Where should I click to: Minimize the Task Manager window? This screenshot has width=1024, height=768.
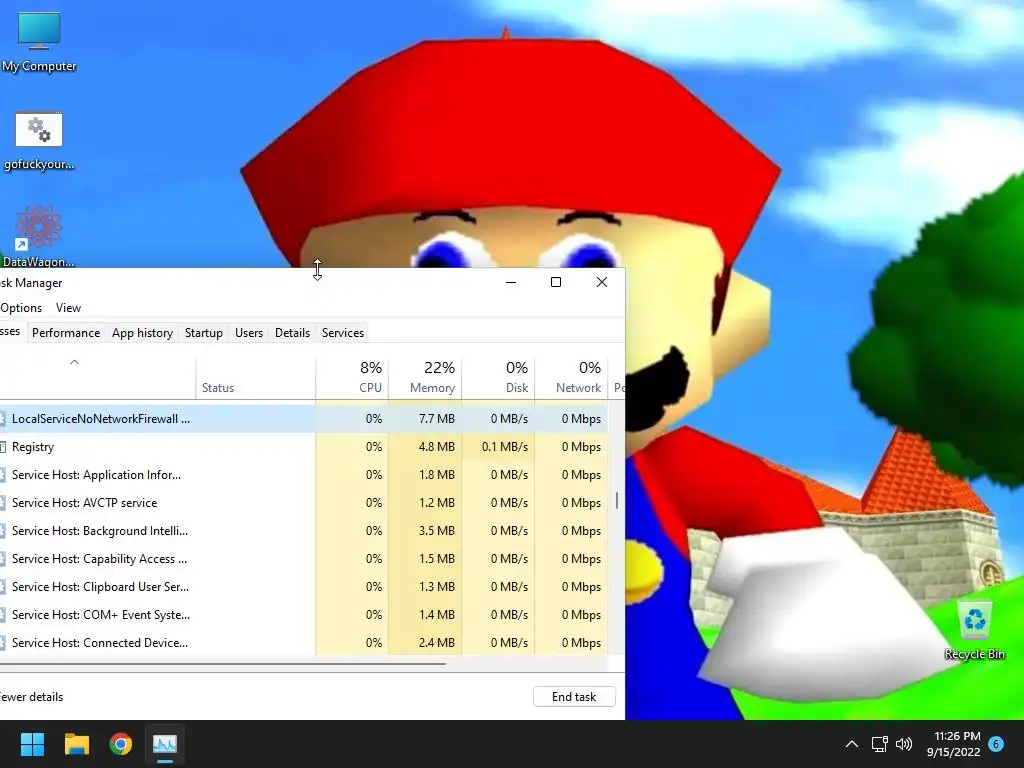pyautogui.click(x=511, y=282)
